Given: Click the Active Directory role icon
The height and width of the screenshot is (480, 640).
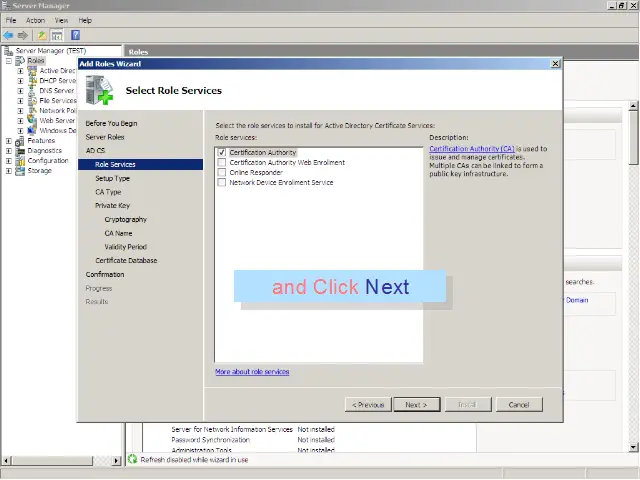Looking at the screenshot, I should (32, 71).
